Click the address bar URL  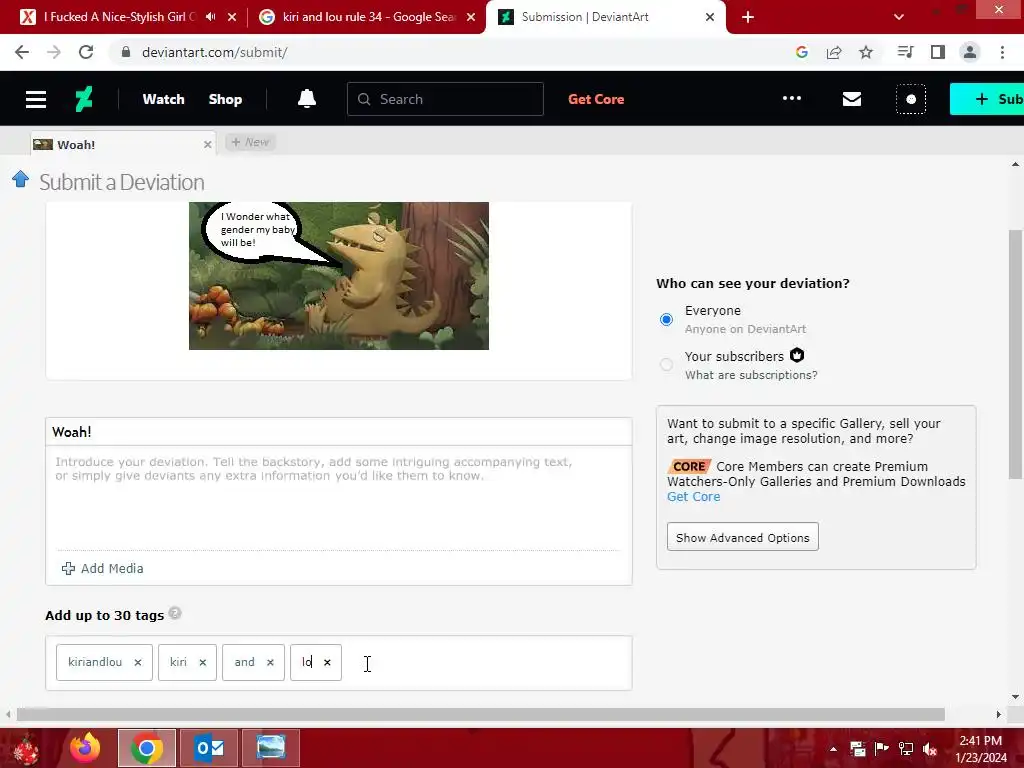pos(214,52)
